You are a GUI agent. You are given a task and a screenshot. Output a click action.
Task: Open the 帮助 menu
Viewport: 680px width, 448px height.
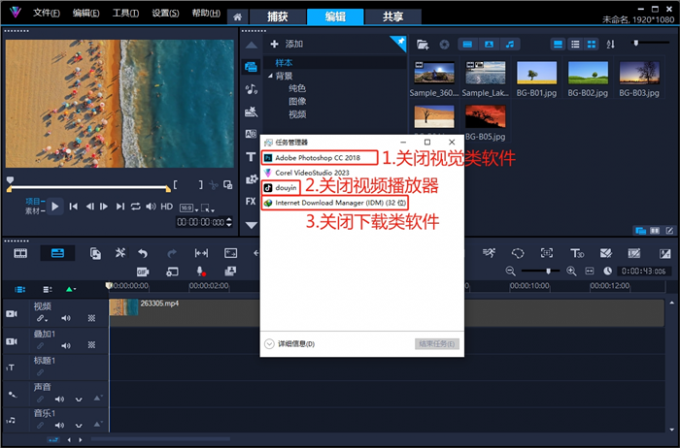point(206,13)
